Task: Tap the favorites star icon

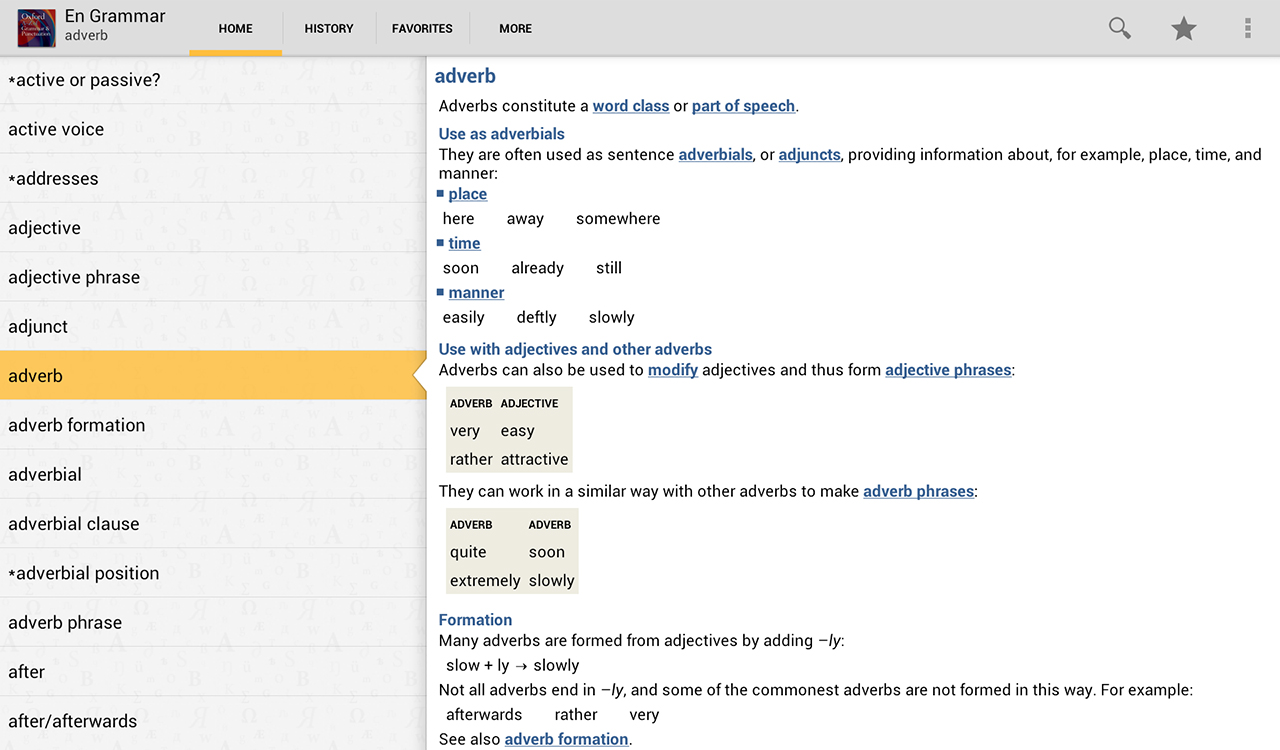Action: click(1184, 28)
